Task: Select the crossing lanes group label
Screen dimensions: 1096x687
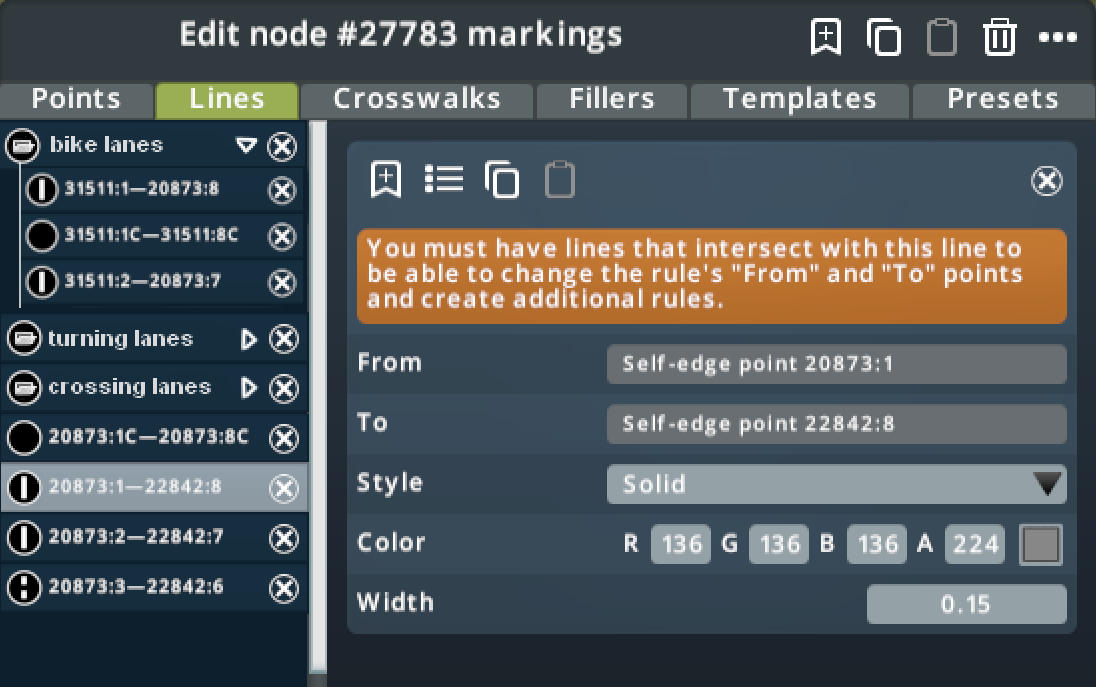Action: [x=129, y=387]
